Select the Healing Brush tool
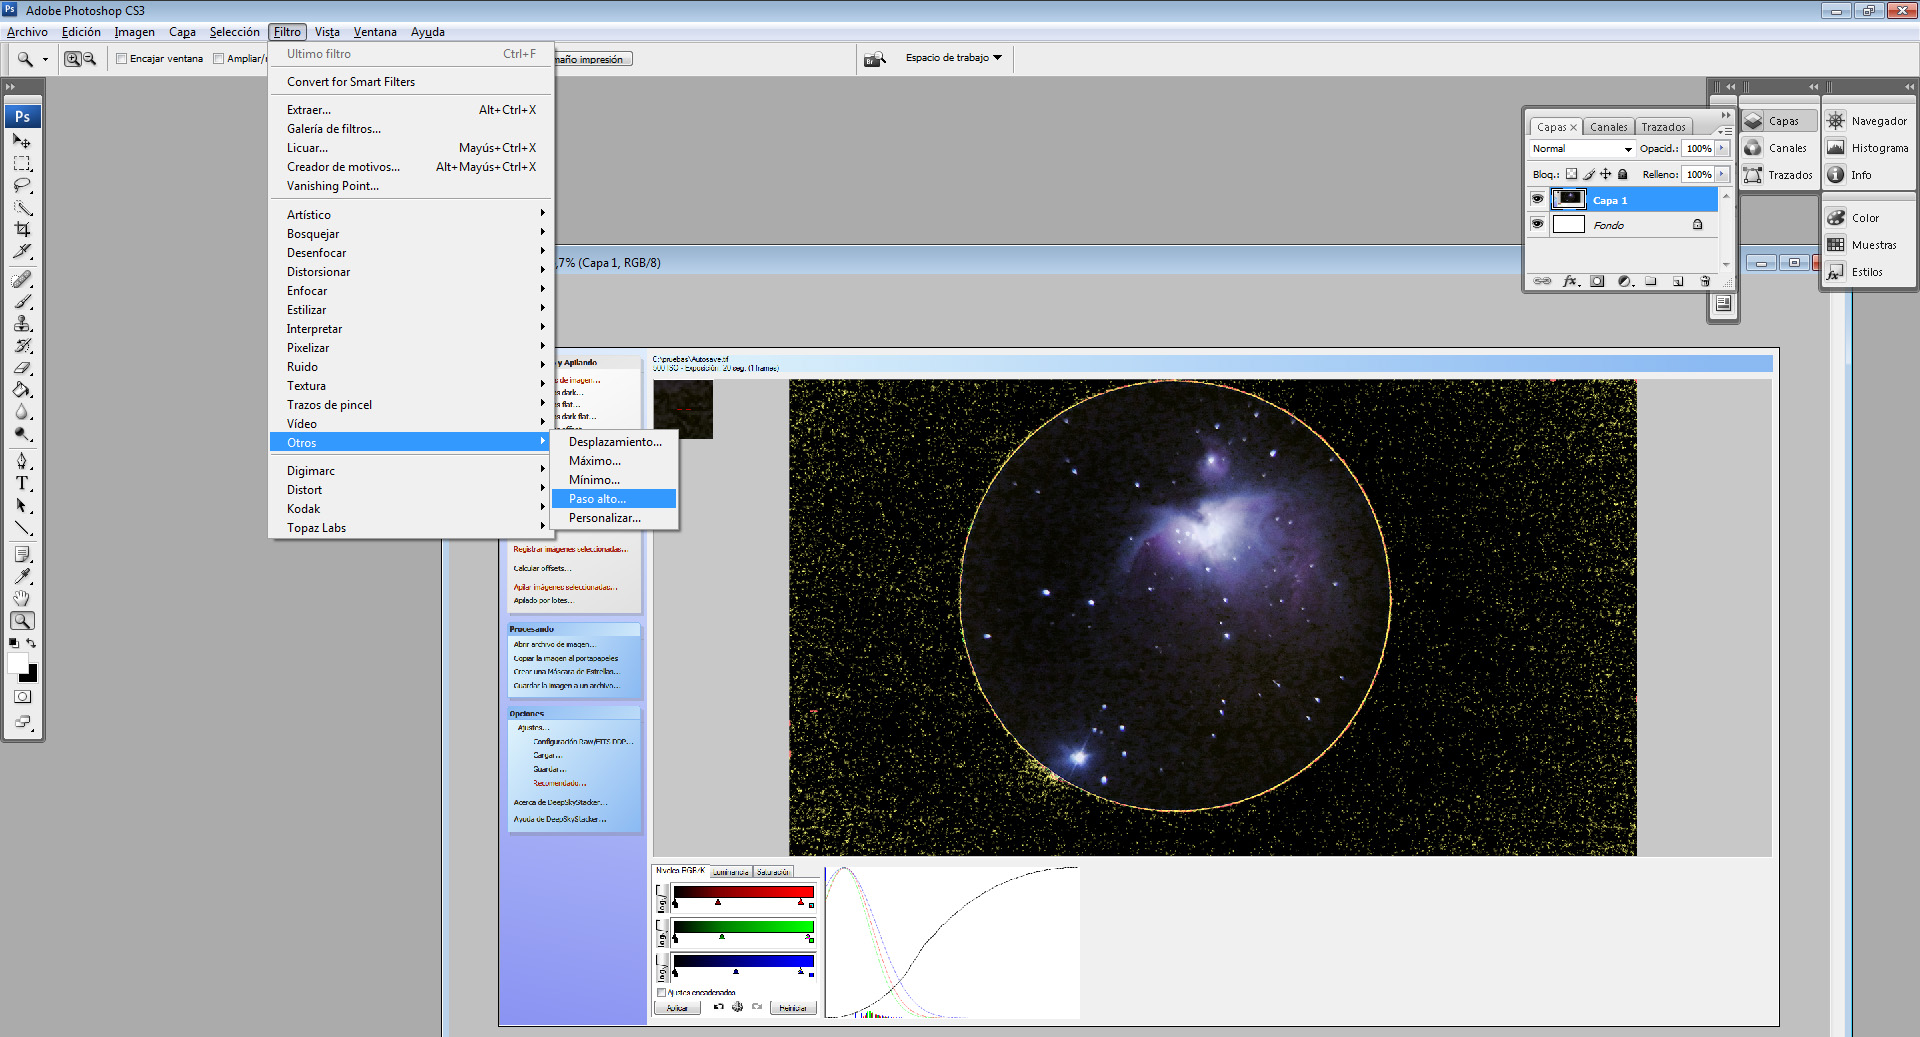The image size is (1920, 1037). (x=22, y=279)
